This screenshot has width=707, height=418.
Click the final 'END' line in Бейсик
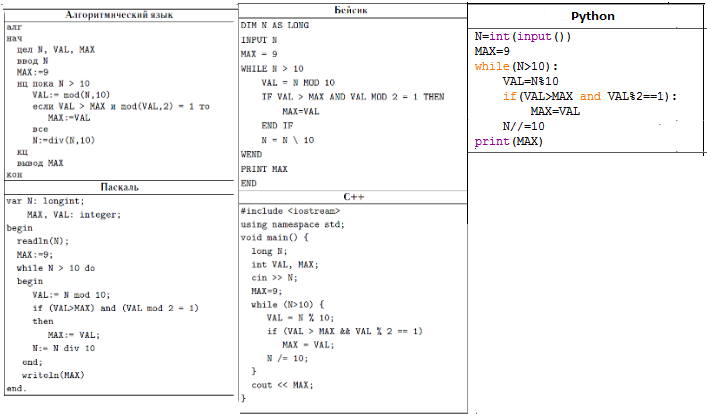pos(248,183)
